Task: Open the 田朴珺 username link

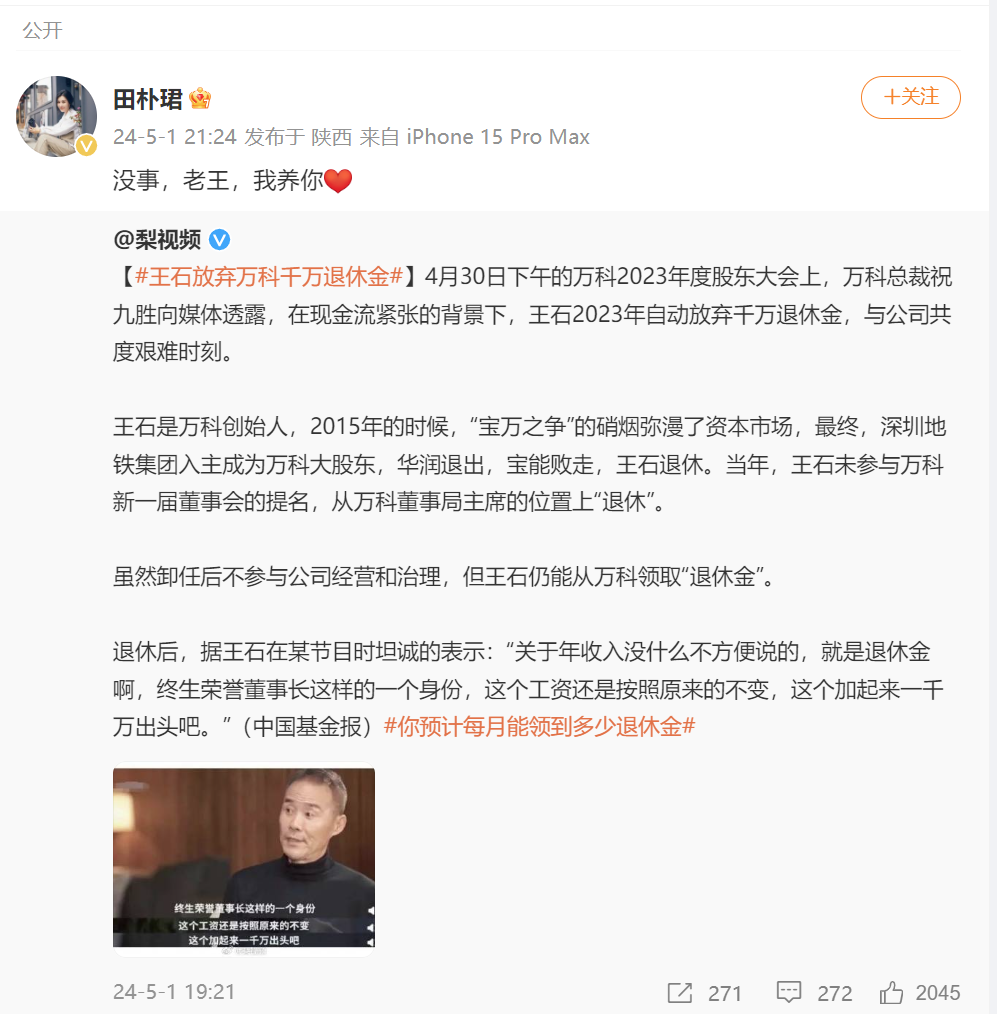Action: coord(148,100)
